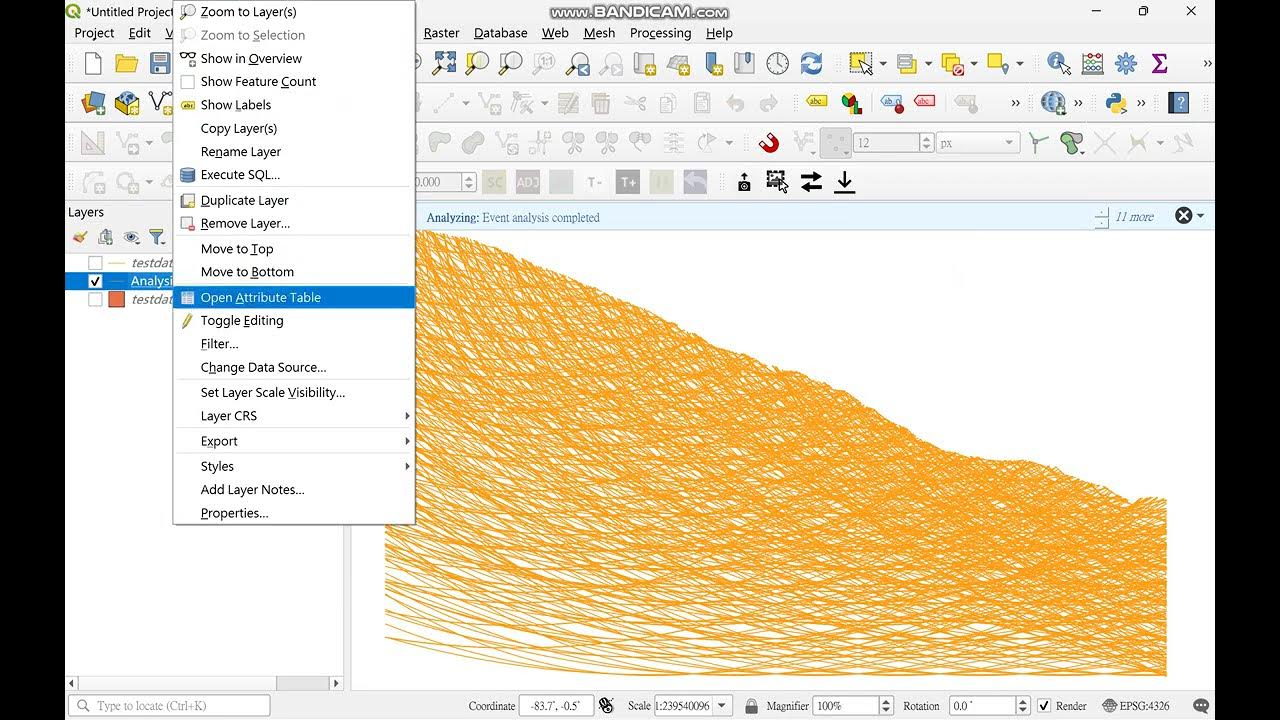Click the Zoom Full extent arrows icon

(x=444, y=64)
